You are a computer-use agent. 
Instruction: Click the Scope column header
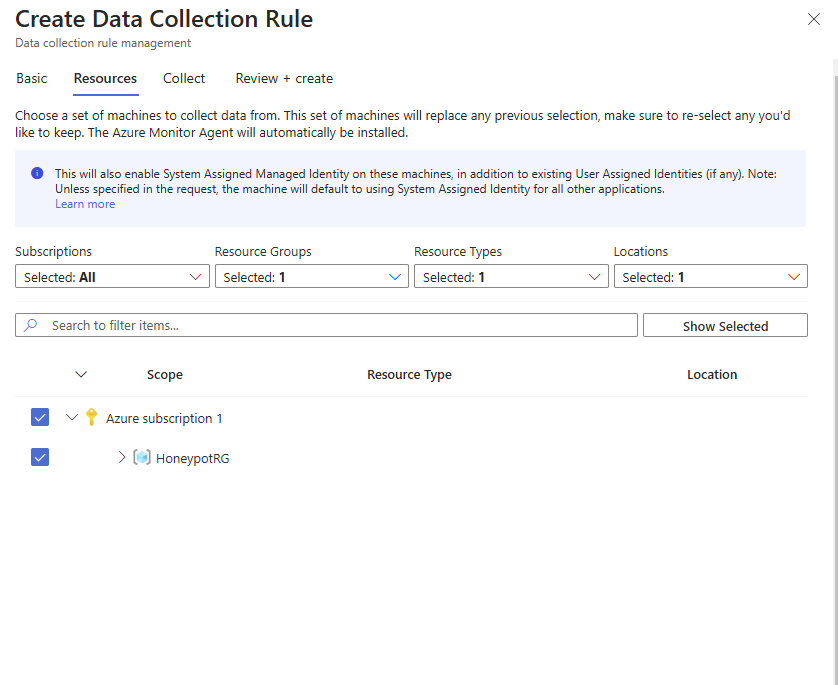click(165, 375)
